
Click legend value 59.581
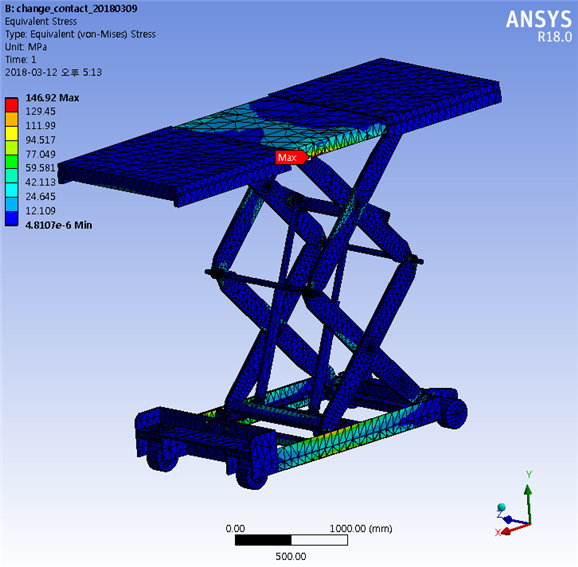[x=40, y=168]
